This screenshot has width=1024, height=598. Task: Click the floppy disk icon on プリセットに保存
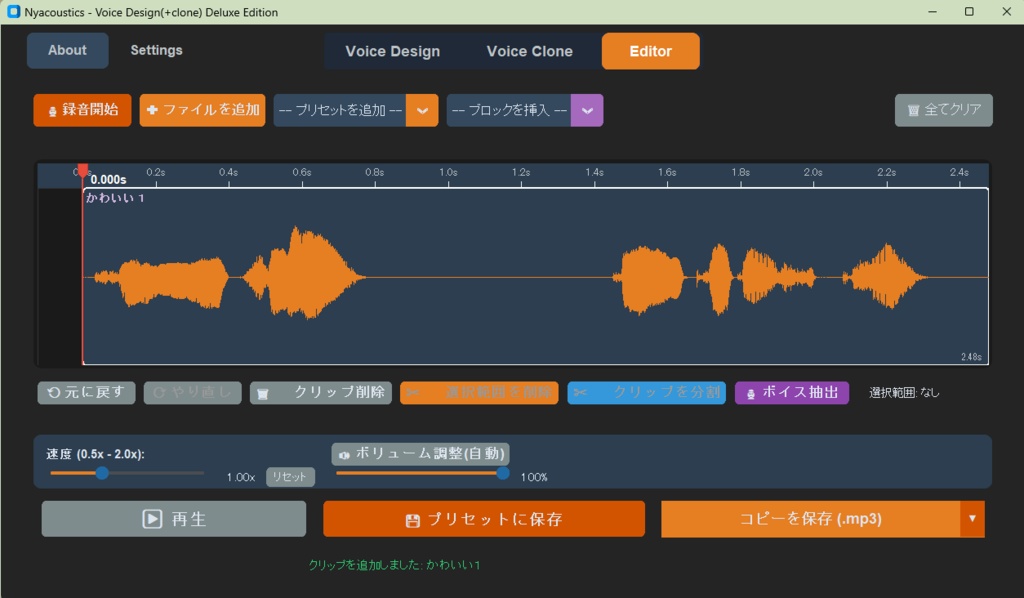pyautogui.click(x=413, y=520)
